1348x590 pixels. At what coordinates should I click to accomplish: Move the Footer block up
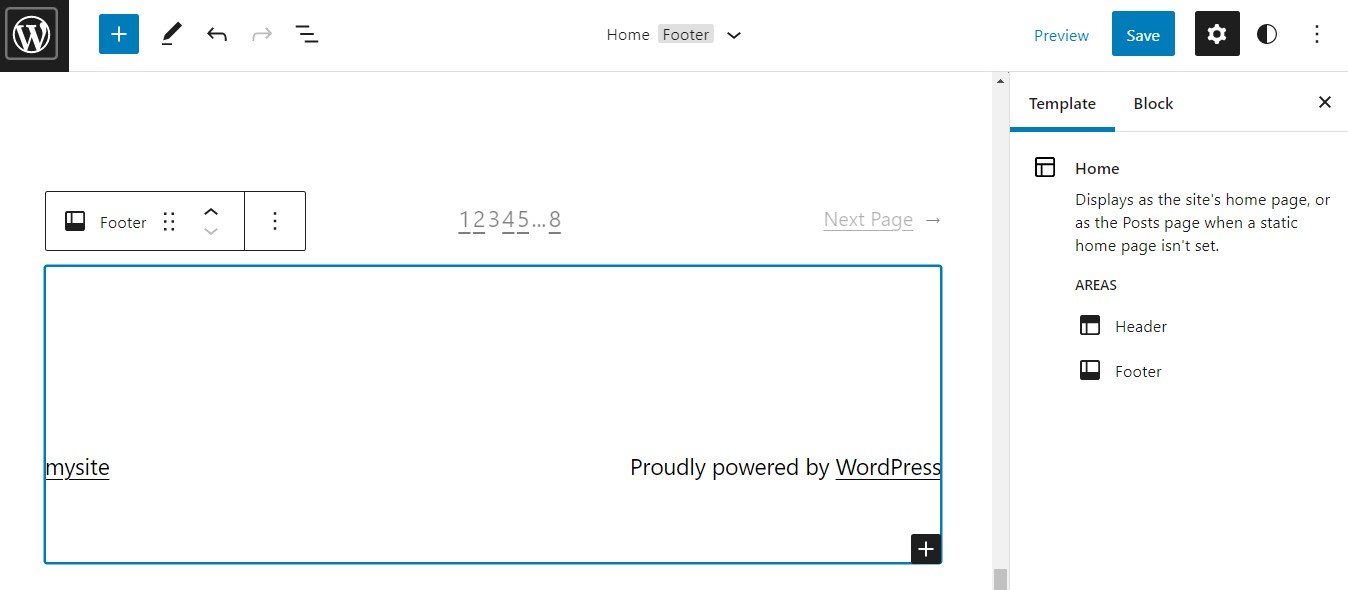point(211,211)
